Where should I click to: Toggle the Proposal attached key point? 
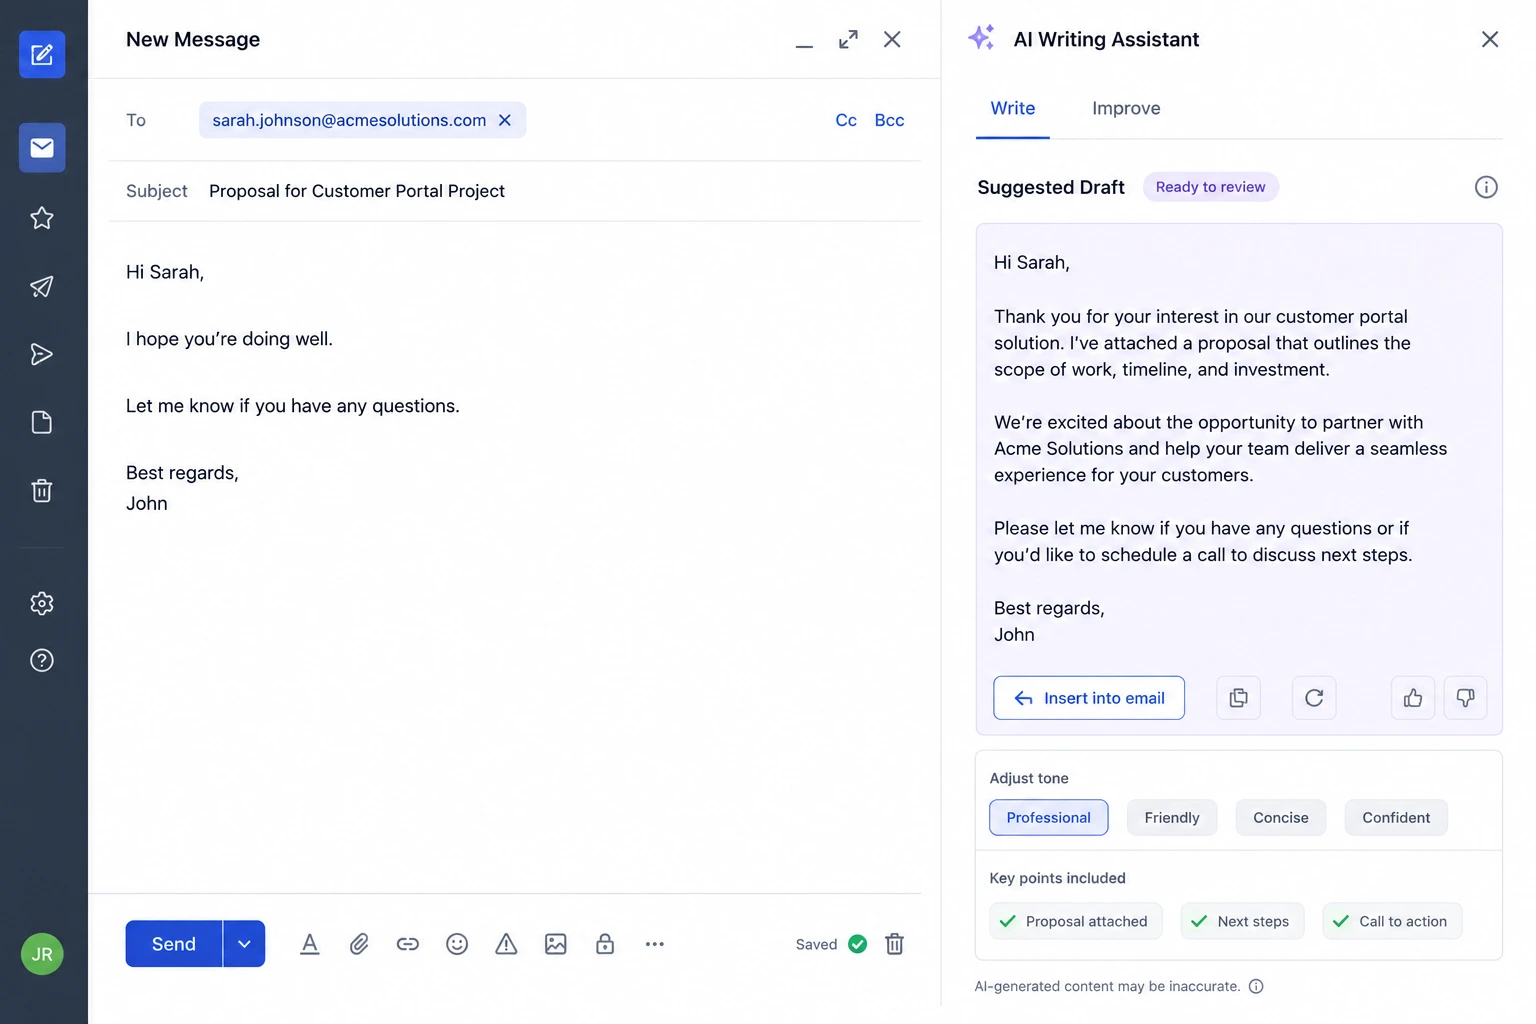1076,921
